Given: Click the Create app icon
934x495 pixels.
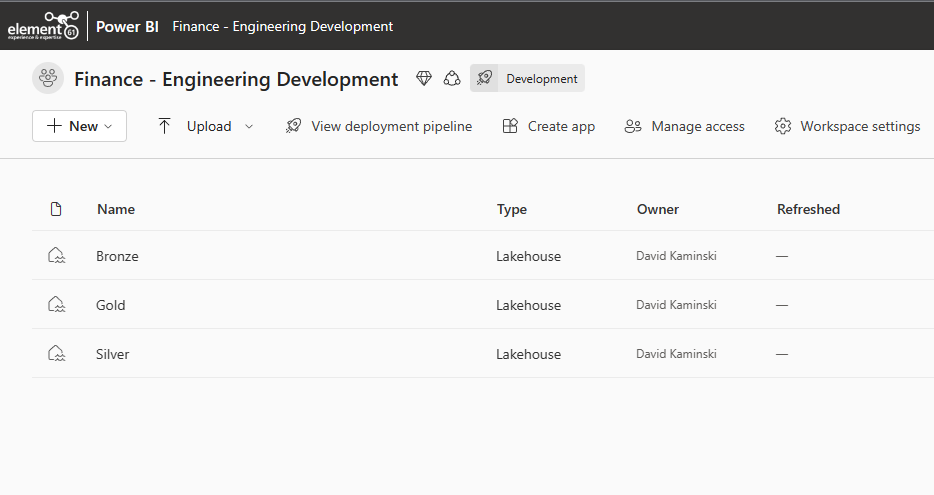Looking at the screenshot, I should point(510,126).
